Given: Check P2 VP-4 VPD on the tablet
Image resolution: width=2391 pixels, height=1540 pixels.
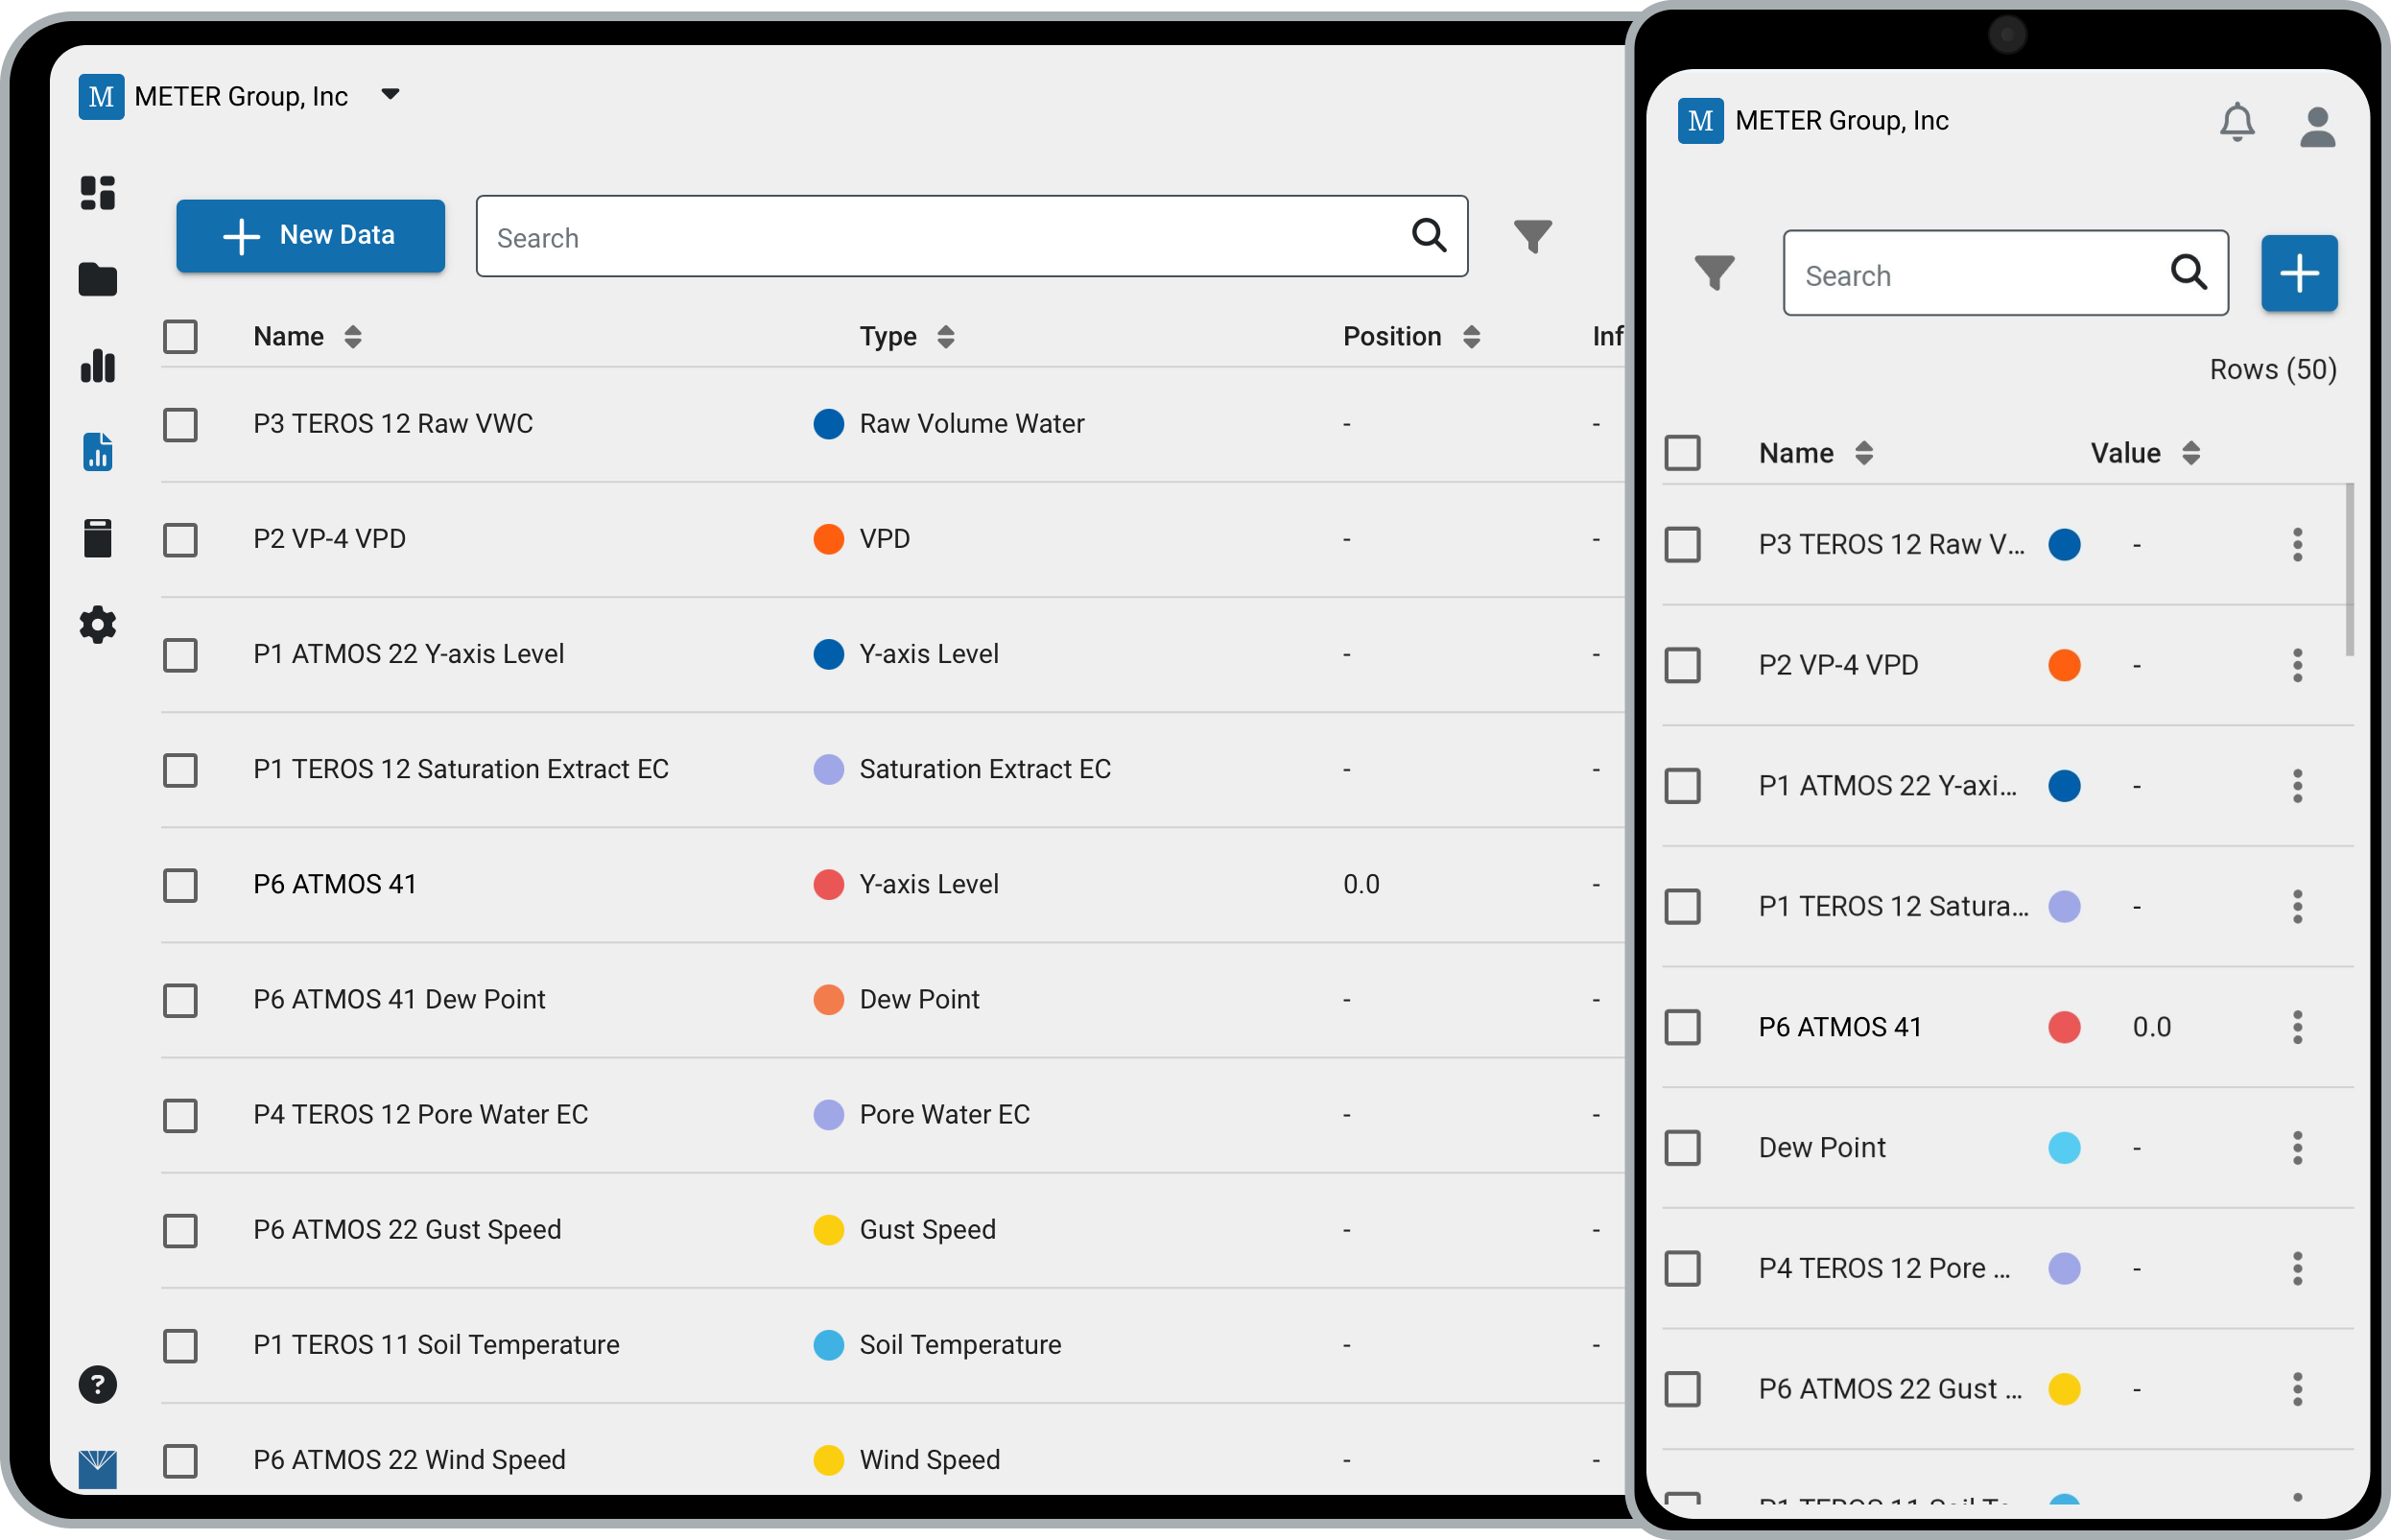Looking at the screenshot, I should [180, 540].
